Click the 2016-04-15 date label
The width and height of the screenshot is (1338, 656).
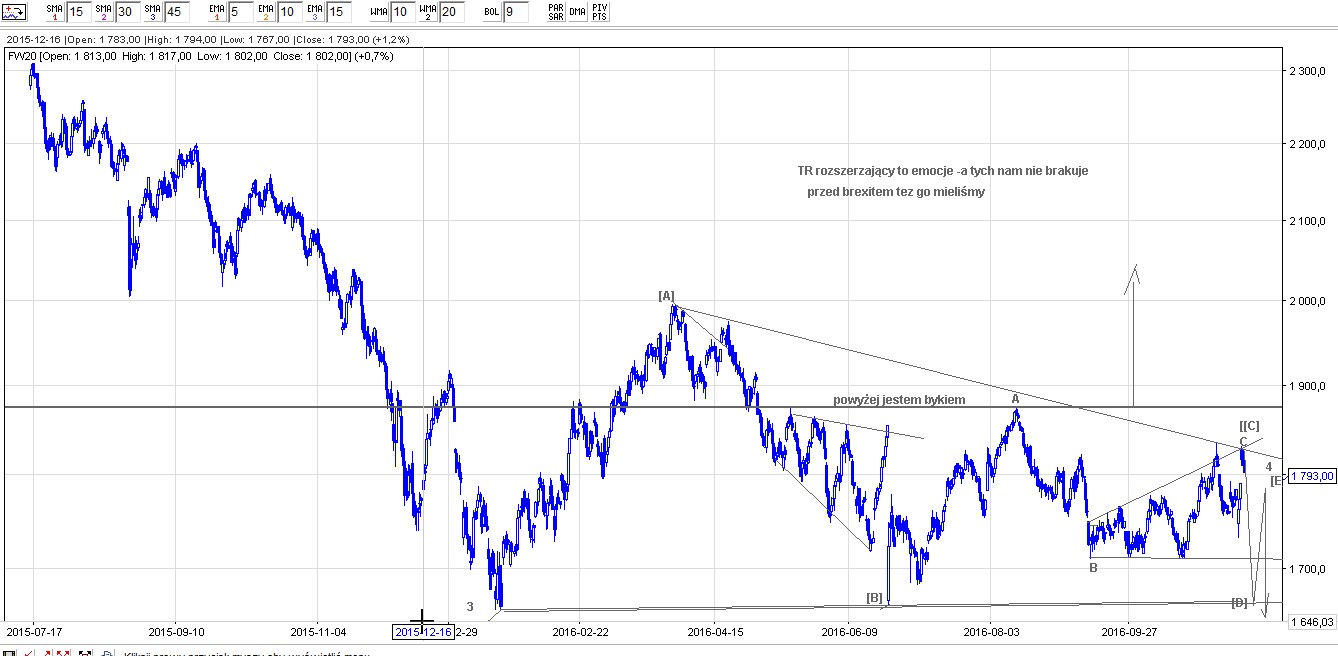(x=715, y=632)
